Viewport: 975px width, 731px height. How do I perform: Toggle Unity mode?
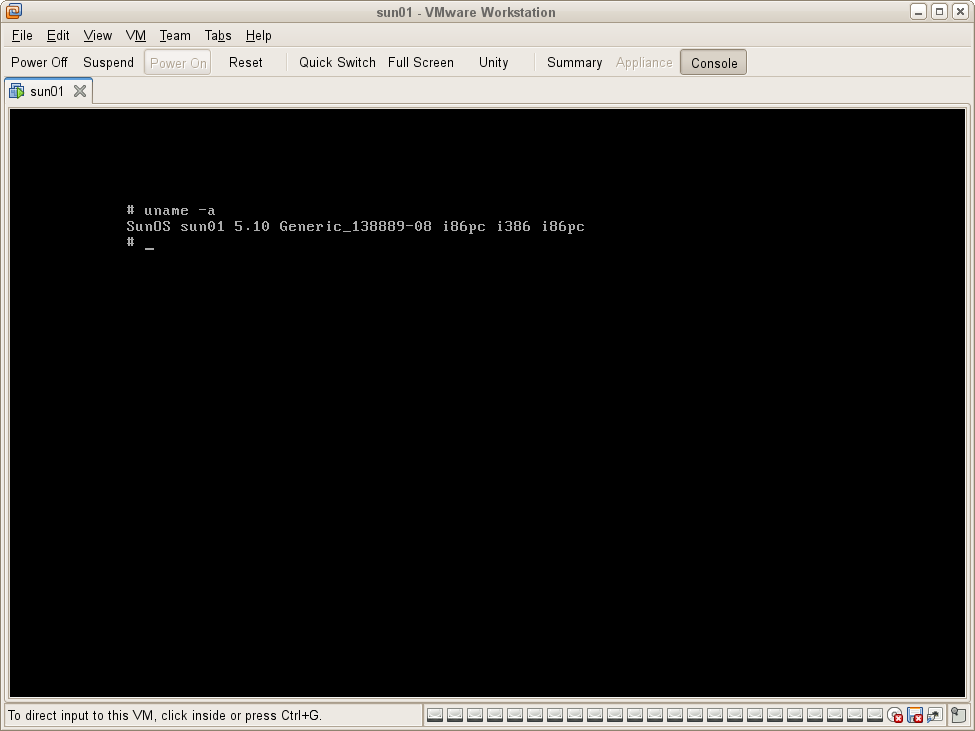493,63
